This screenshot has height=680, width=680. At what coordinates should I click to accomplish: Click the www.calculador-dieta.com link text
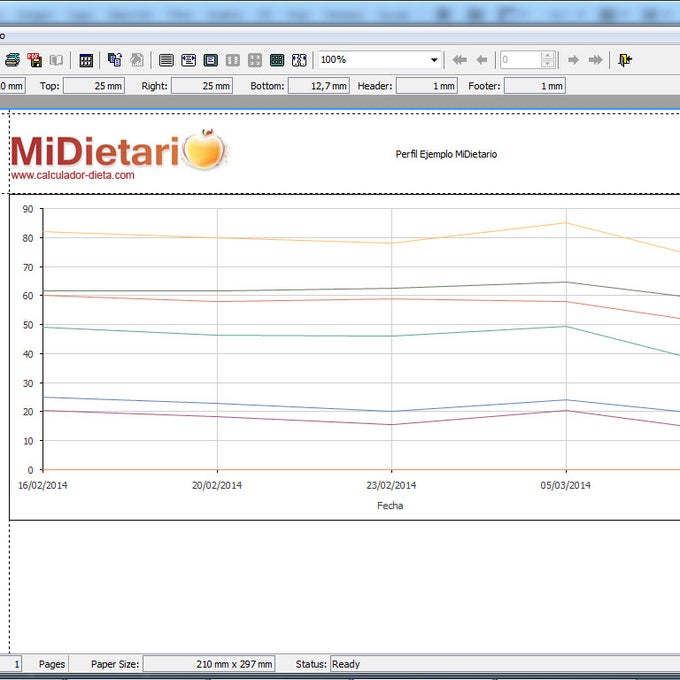73,175
